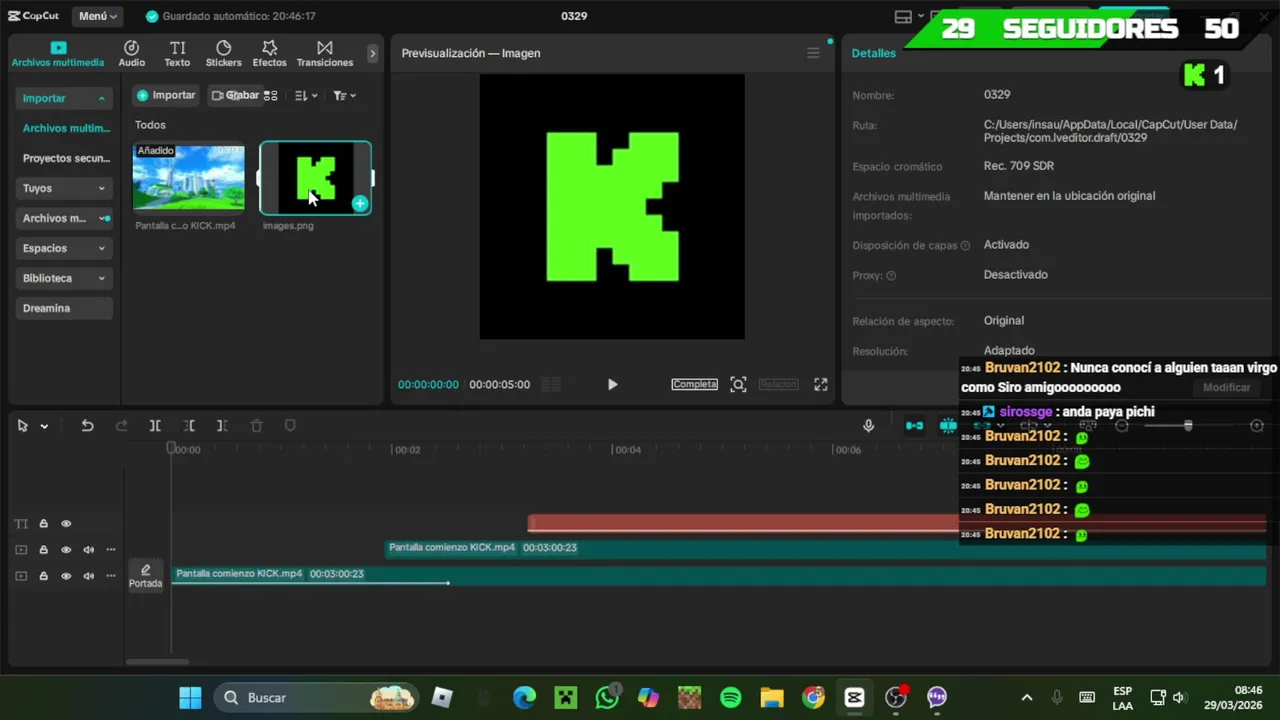Play the preview

(612, 384)
